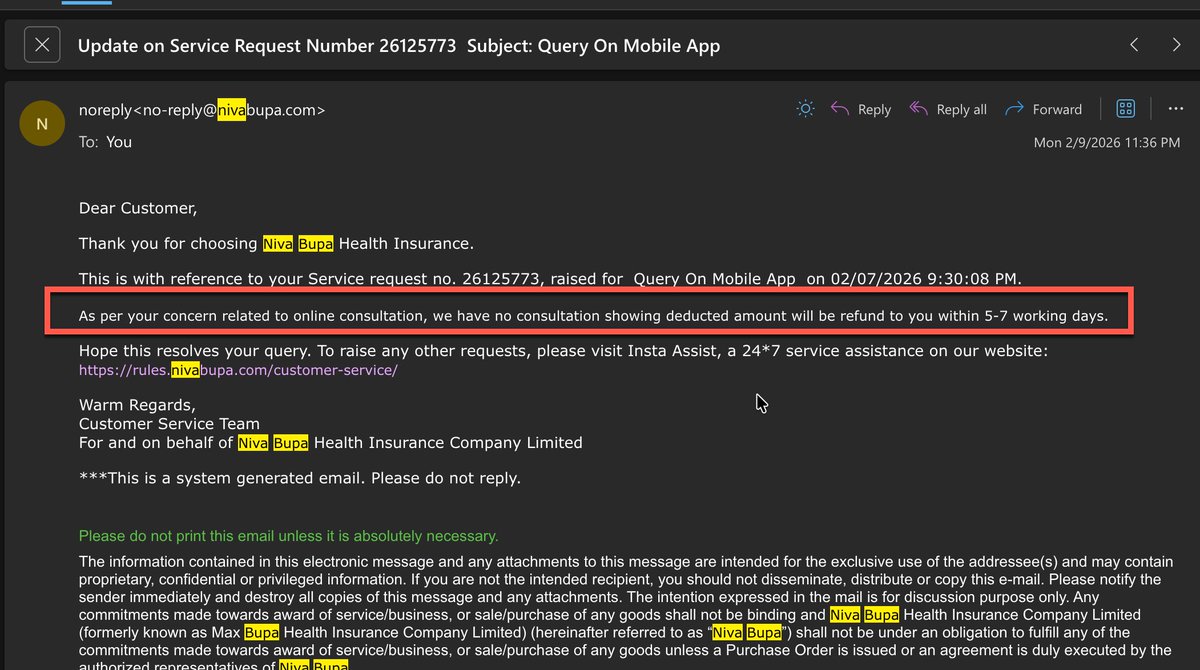Click the email subject line with Service Request 26125773
Screen dimensions: 1200x670
399,45
